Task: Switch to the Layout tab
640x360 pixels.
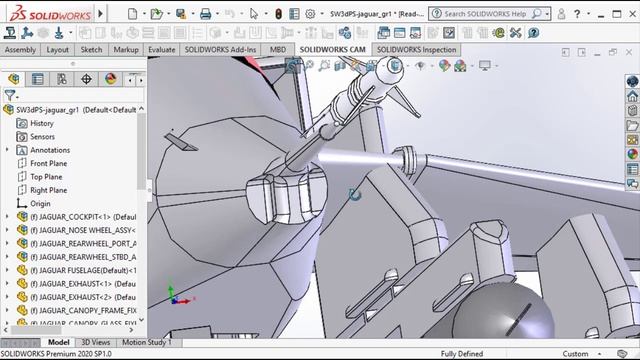Action: point(58,50)
